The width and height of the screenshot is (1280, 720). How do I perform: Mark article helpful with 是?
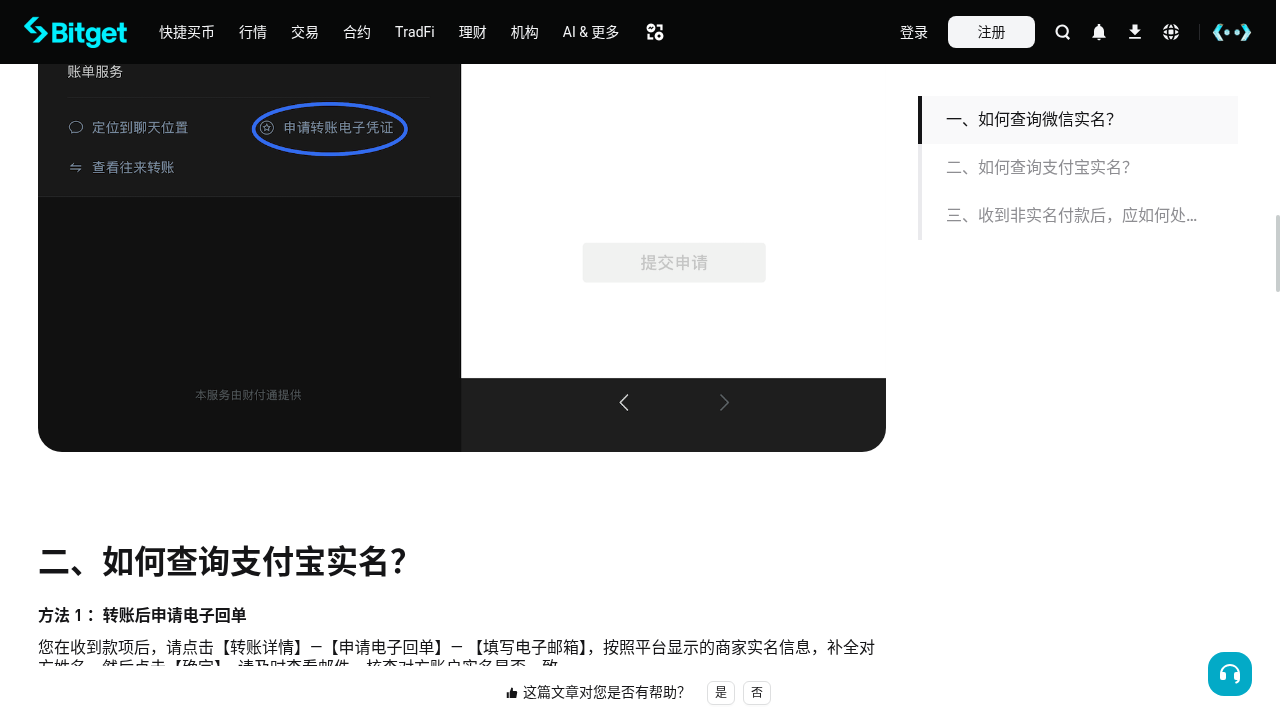(x=721, y=693)
